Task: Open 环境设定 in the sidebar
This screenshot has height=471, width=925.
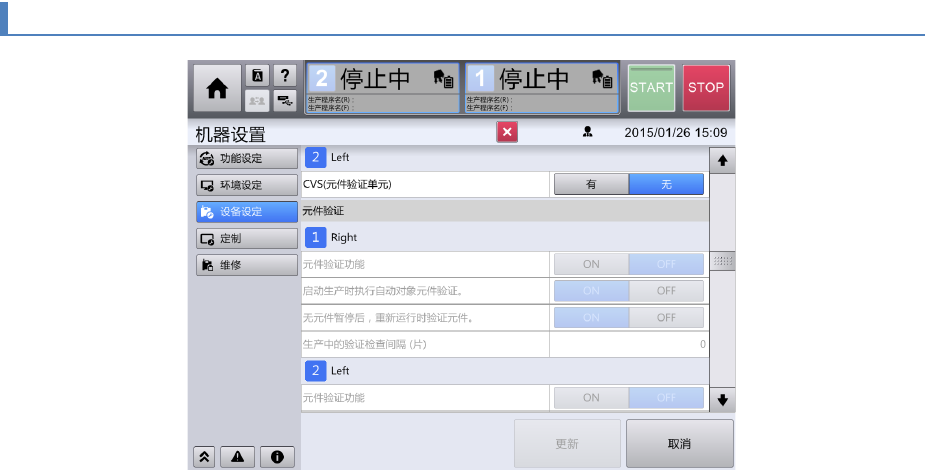Action: pos(247,185)
